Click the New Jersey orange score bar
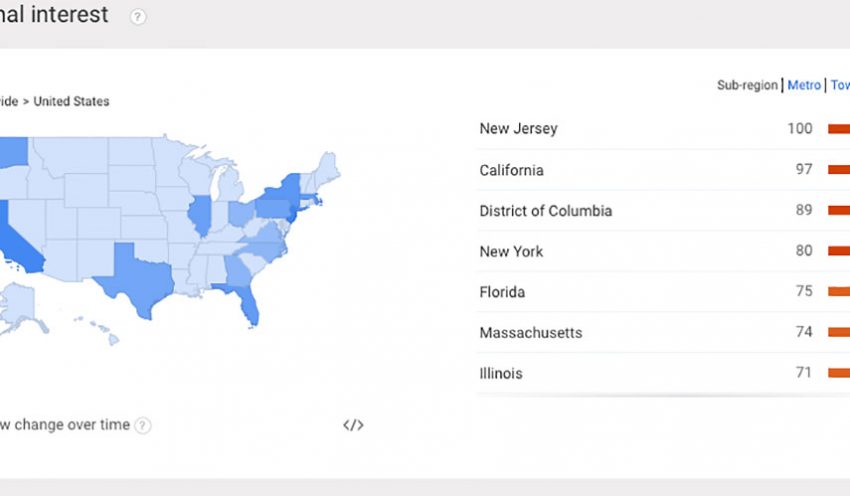The width and height of the screenshot is (850, 496). (838, 129)
